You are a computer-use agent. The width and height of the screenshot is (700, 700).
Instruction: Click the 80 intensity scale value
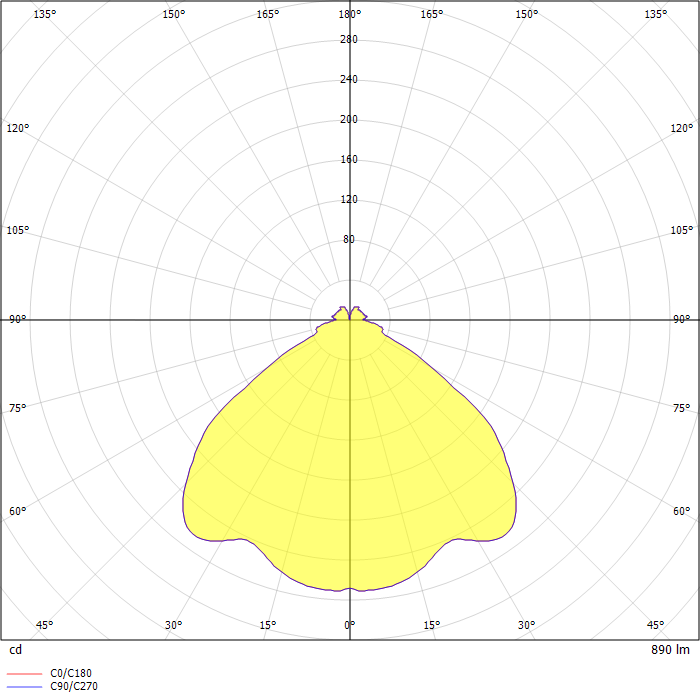(349, 239)
